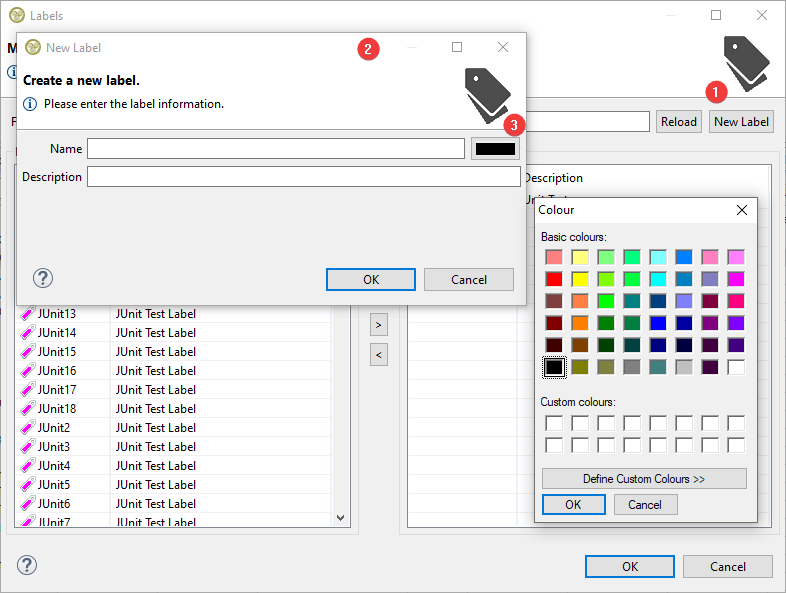Close the Colour picker dialog
This screenshot has width=786, height=593.
coord(741,210)
